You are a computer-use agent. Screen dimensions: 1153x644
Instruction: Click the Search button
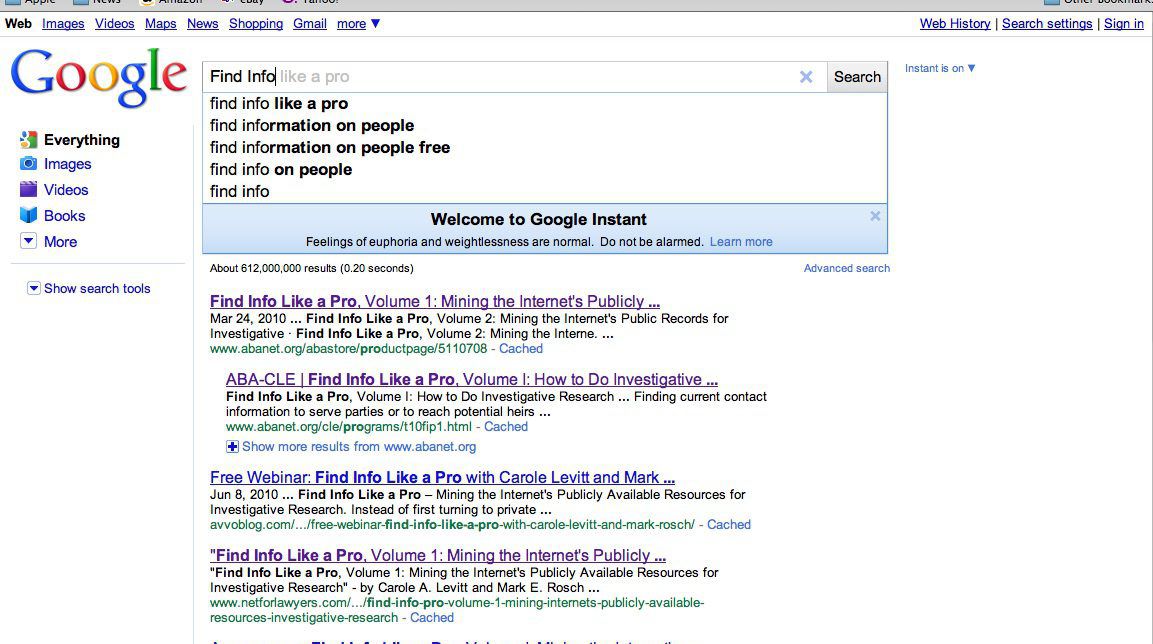click(857, 76)
